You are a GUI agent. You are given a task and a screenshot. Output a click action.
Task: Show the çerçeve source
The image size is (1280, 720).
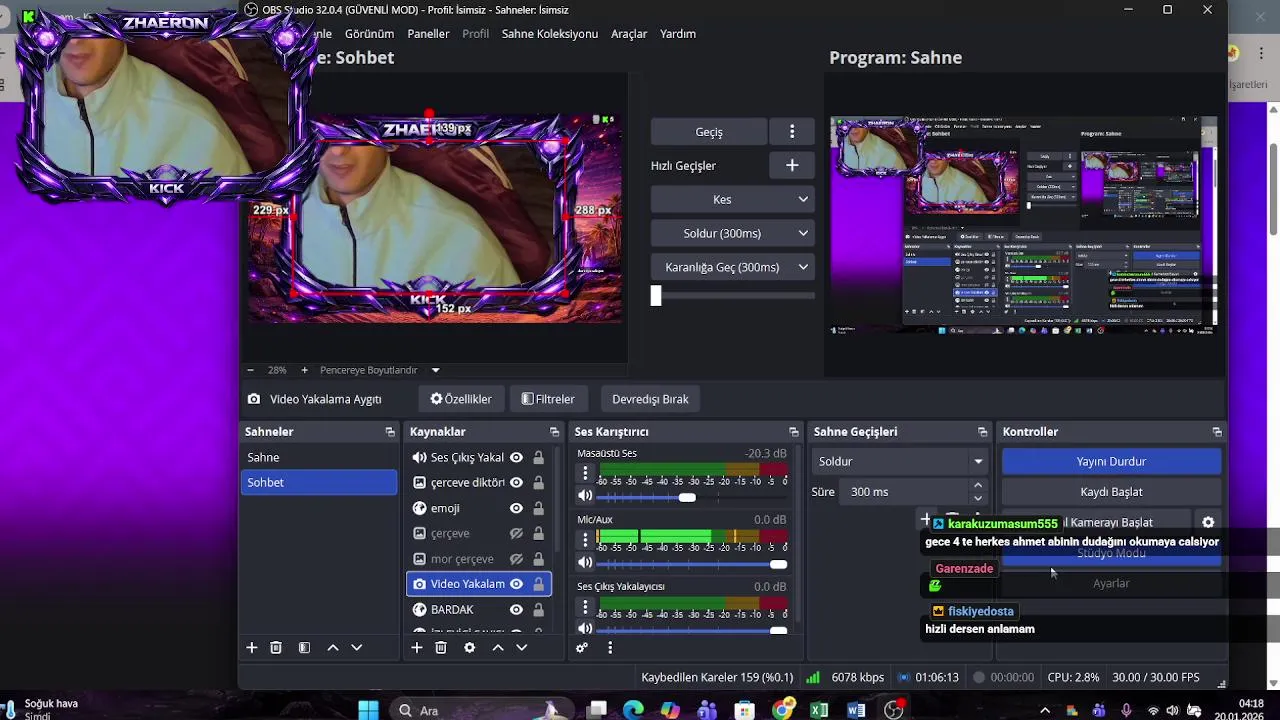click(x=516, y=534)
